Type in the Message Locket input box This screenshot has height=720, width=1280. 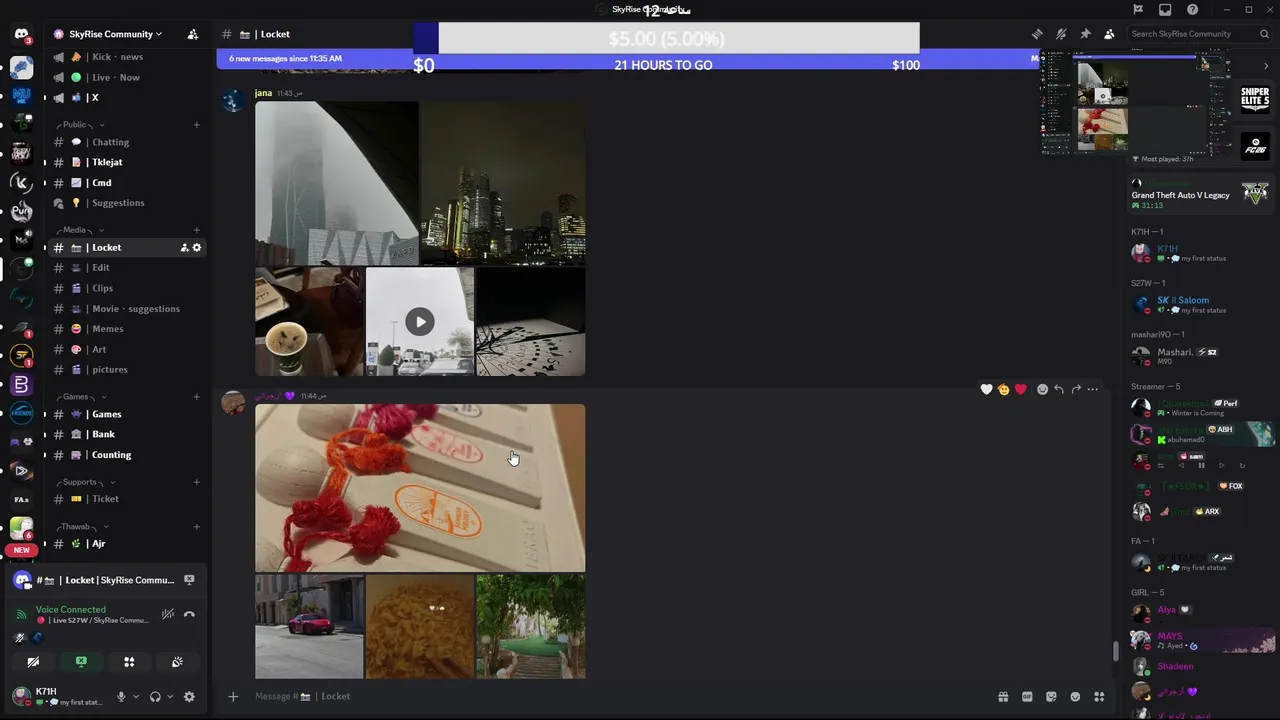click(620, 696)
